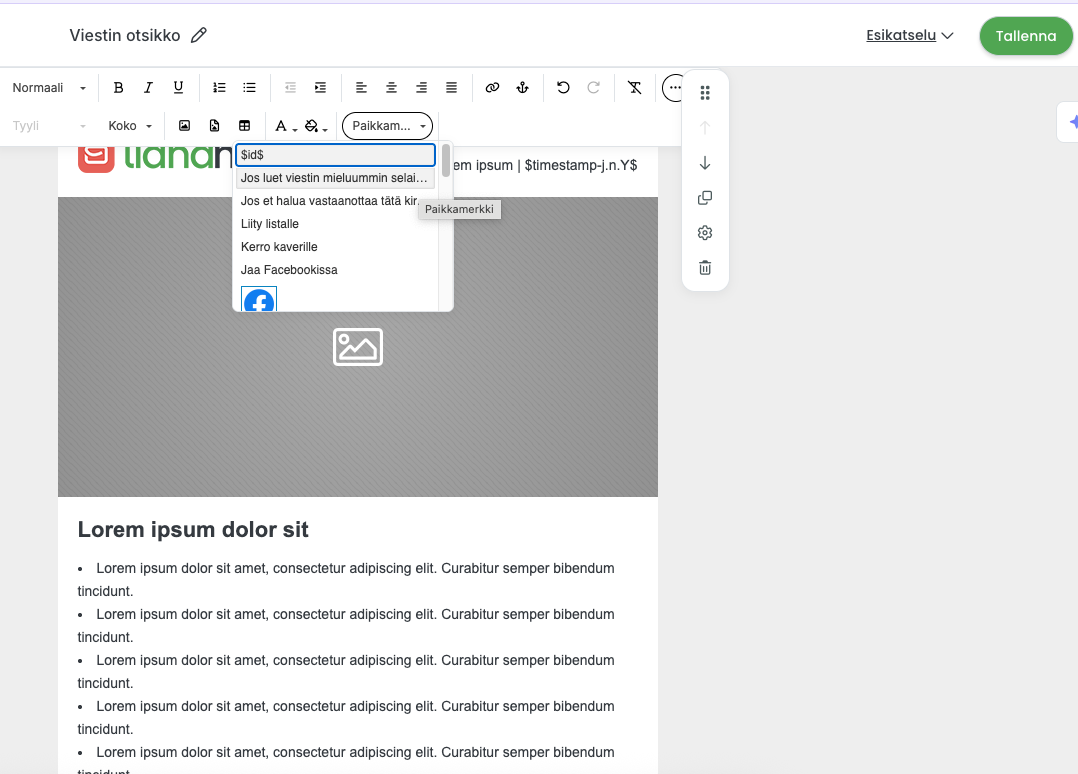Save the message with Tallenna

1025,36
